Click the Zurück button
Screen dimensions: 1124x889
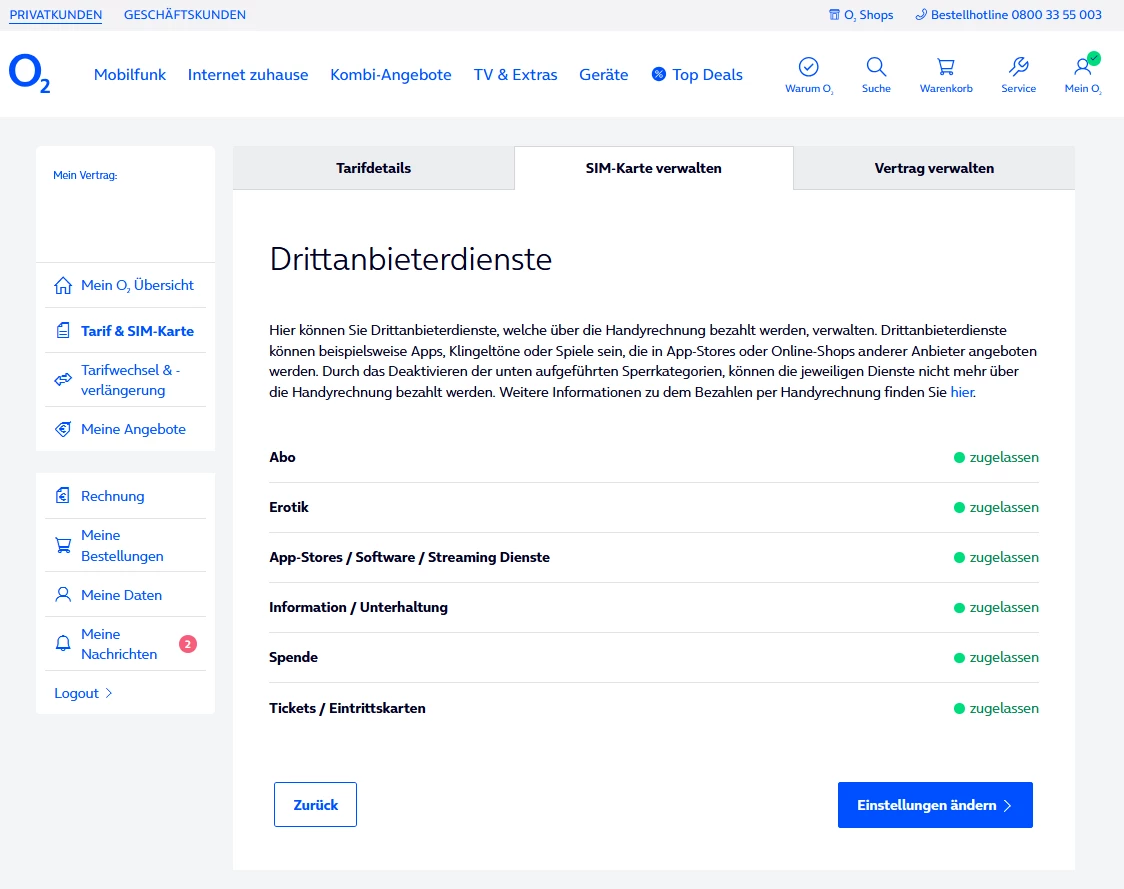pos(315,804)
